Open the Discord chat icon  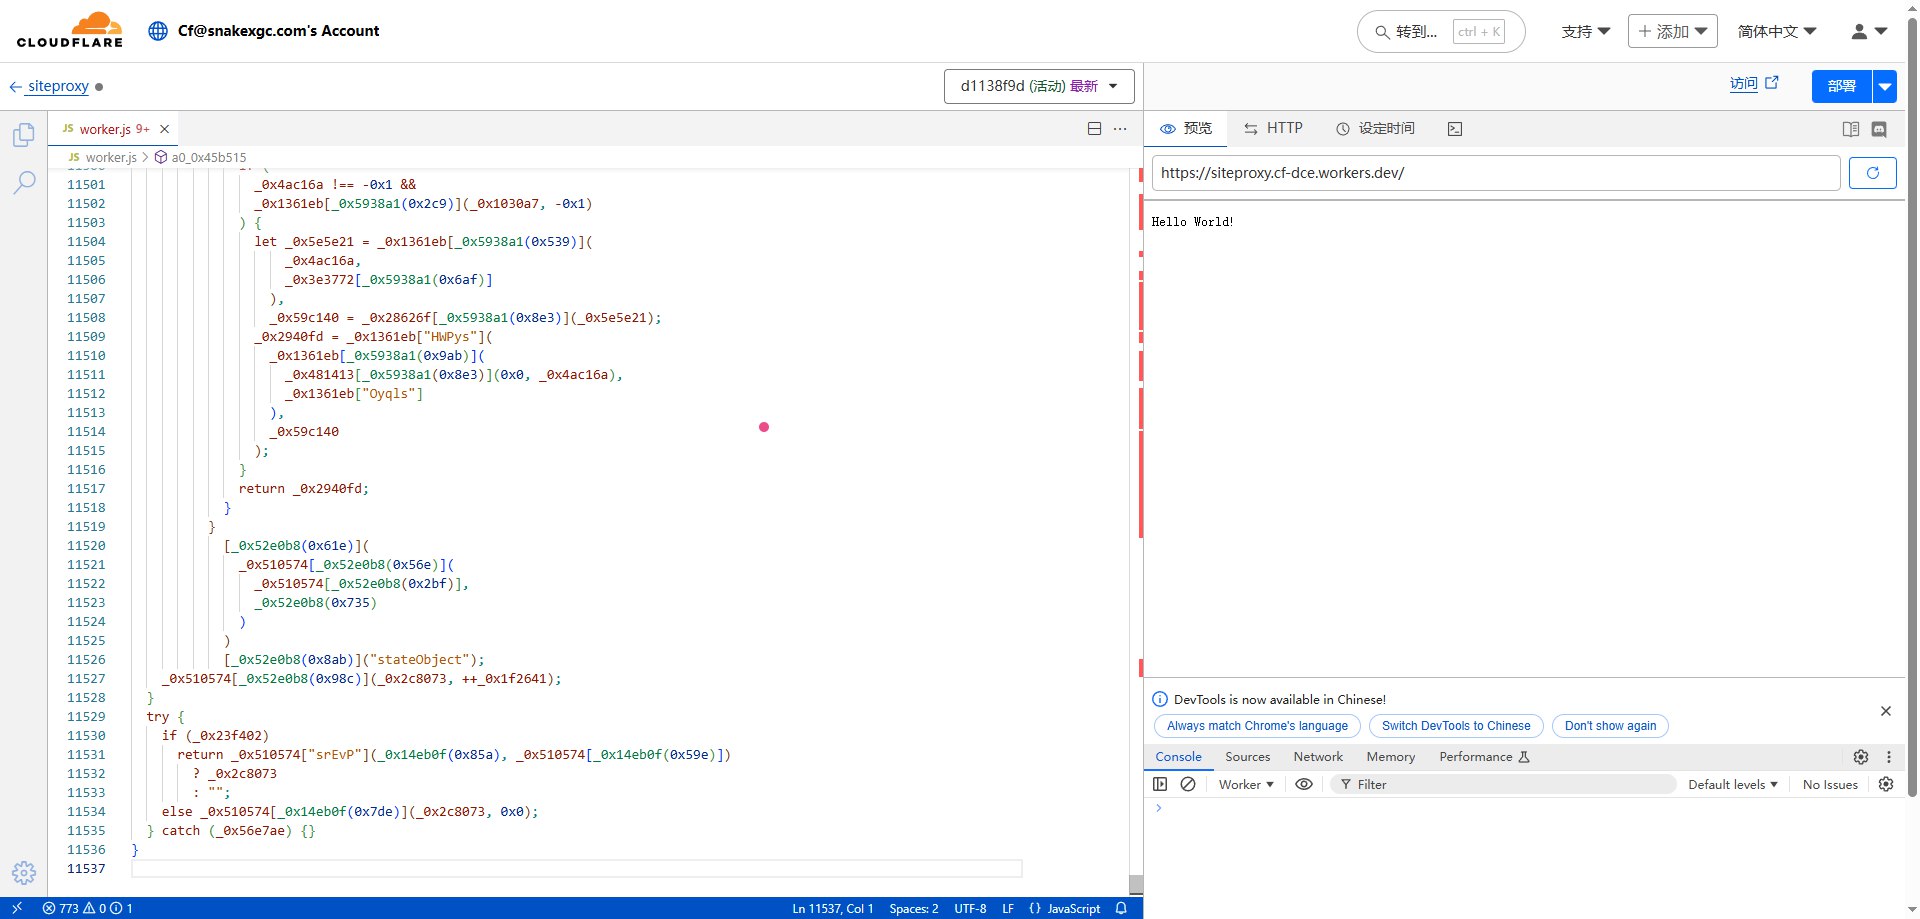(x=1879, y=129)
